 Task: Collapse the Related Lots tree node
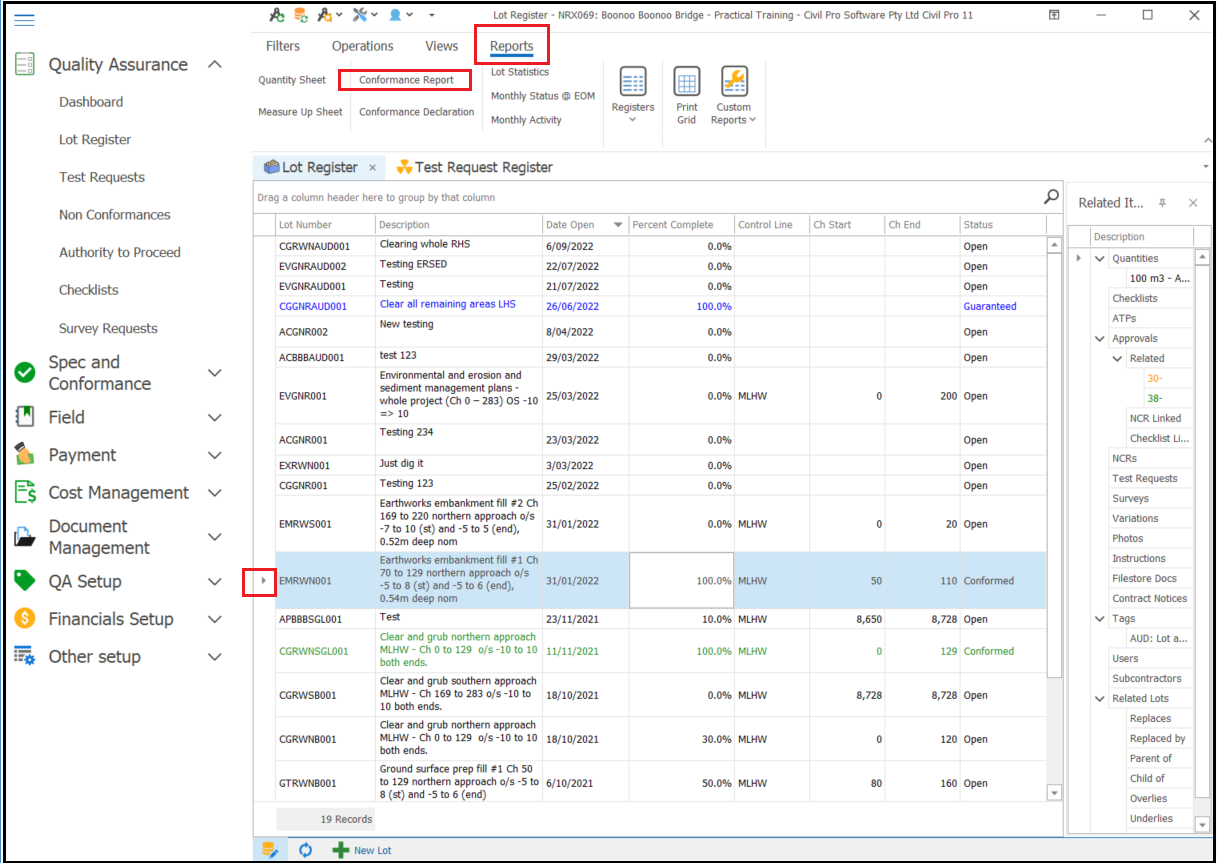(1100, 698)
